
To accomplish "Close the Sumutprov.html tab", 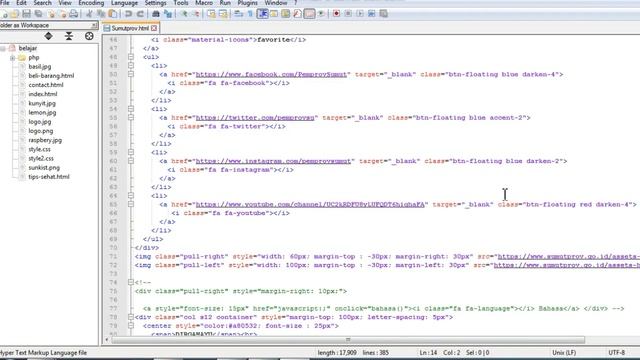I will pos(154,28).
